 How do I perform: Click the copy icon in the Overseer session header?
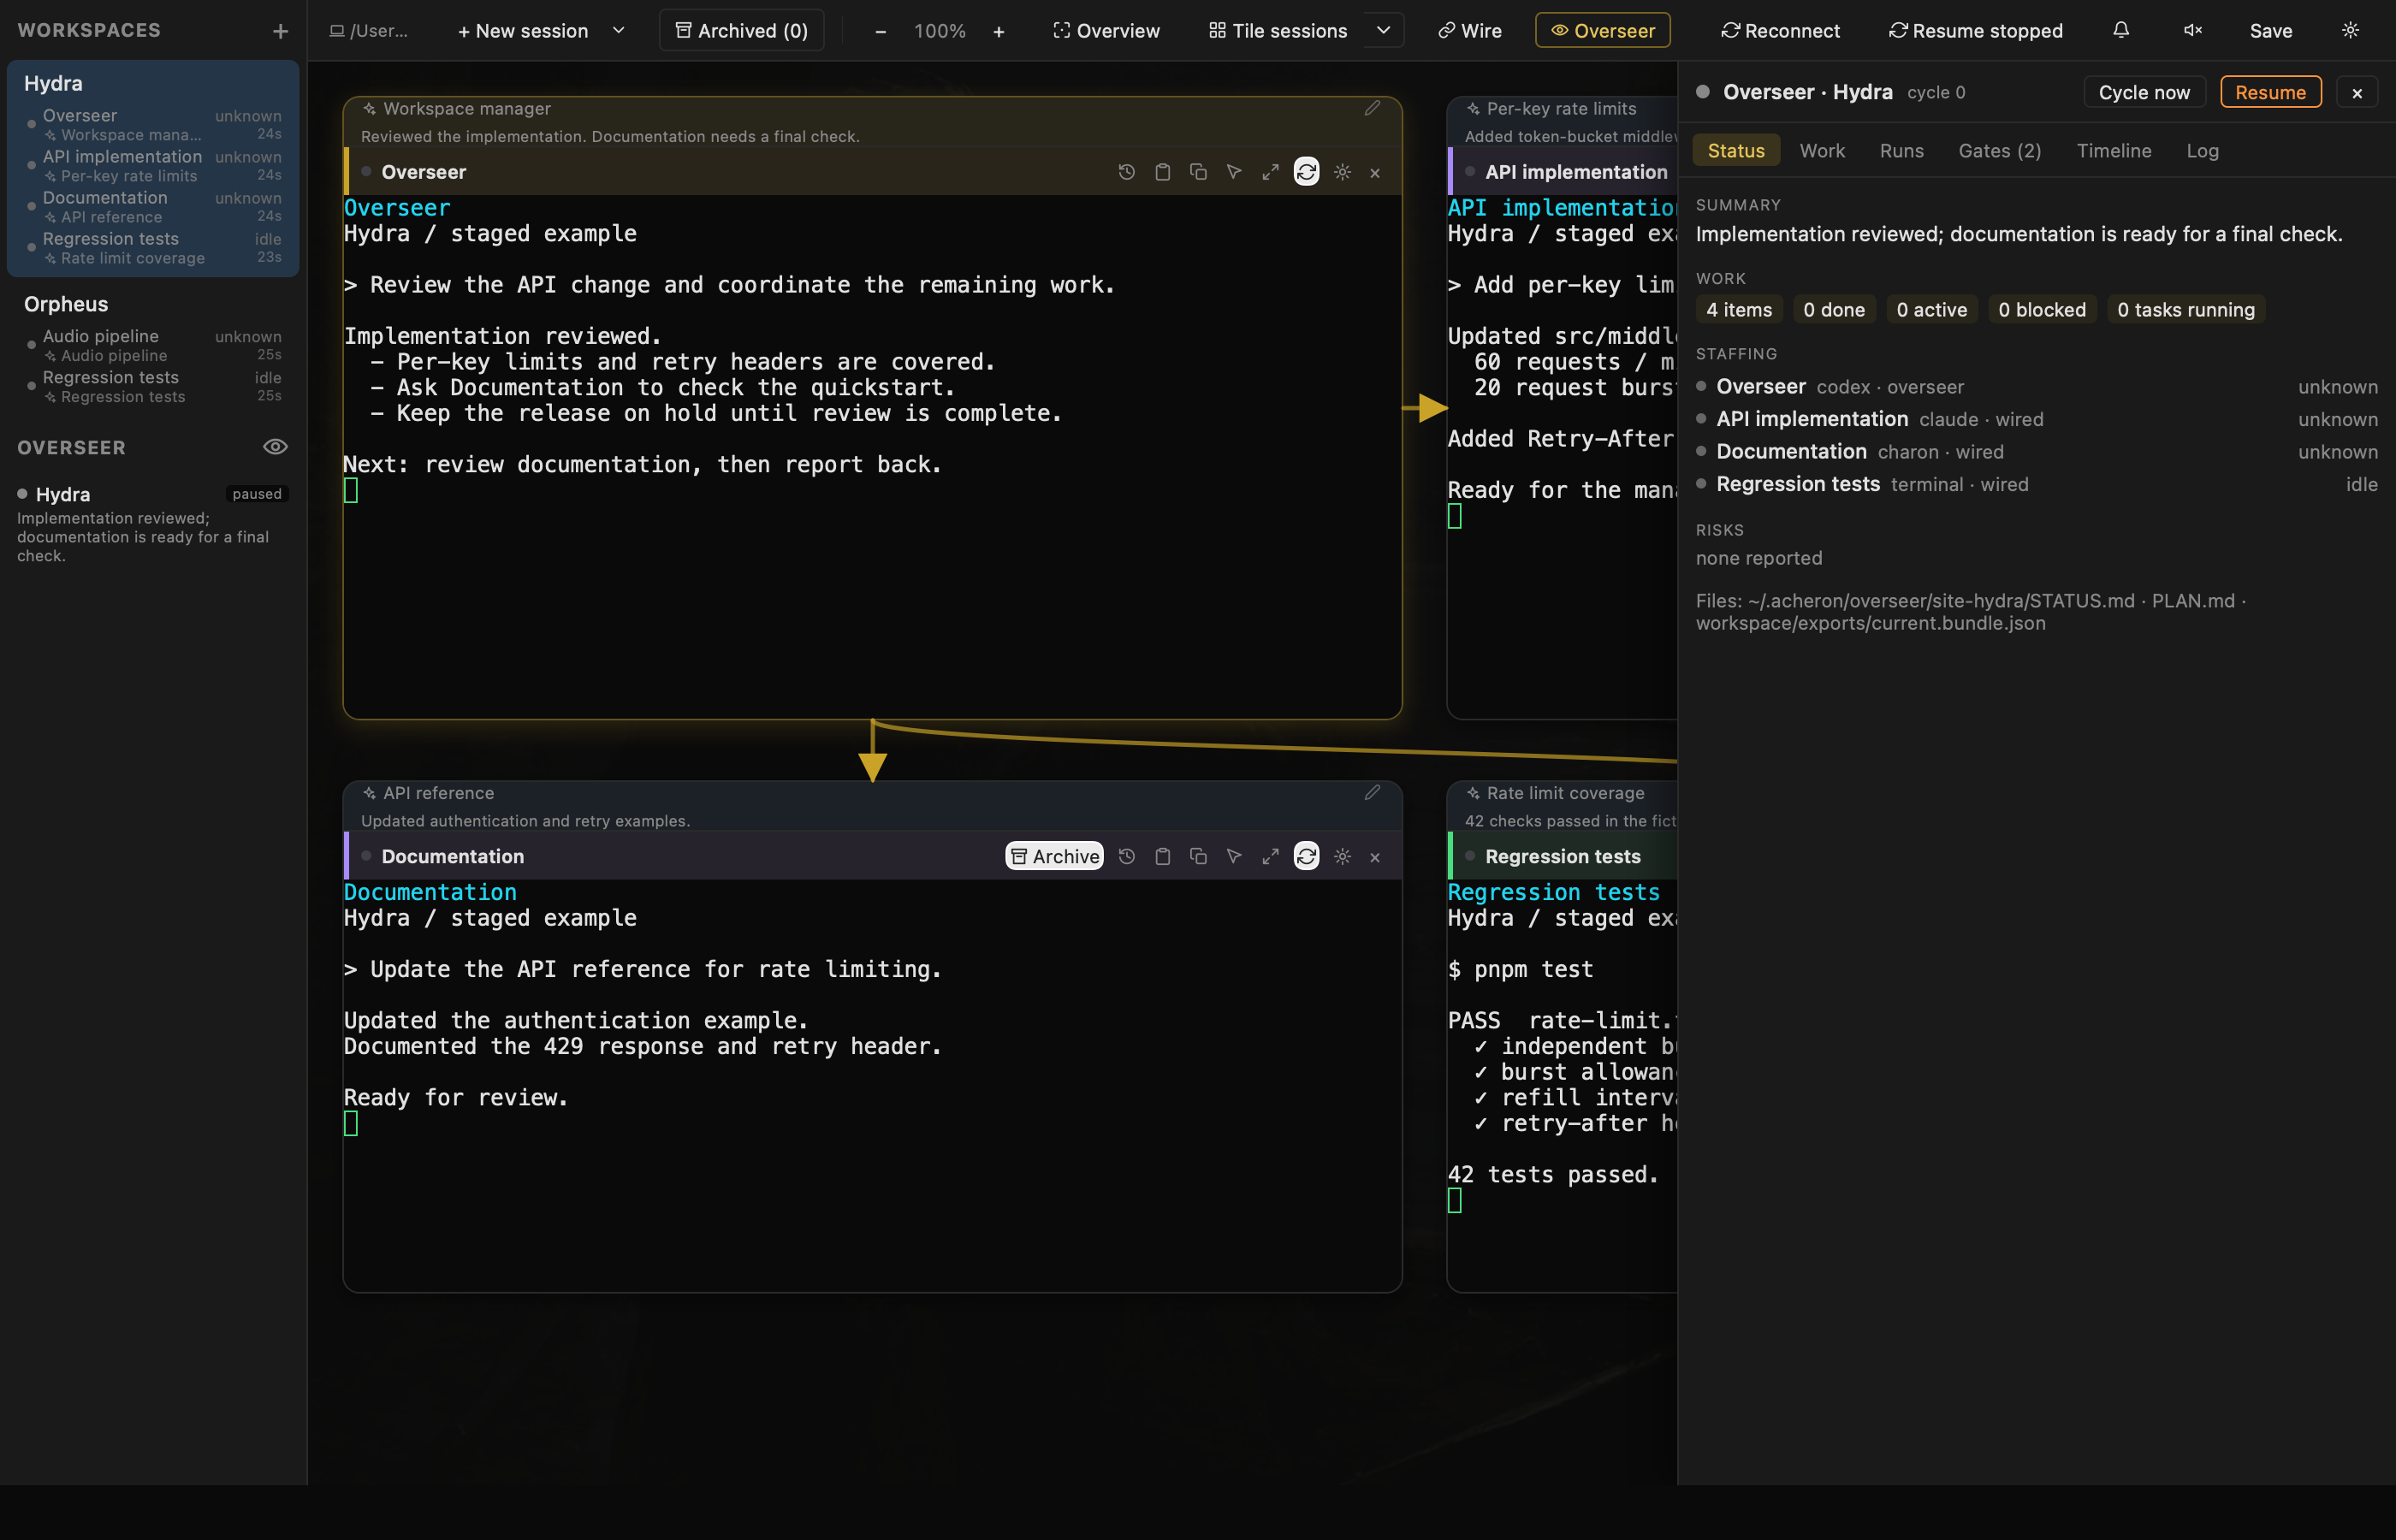click(1198, 172)
